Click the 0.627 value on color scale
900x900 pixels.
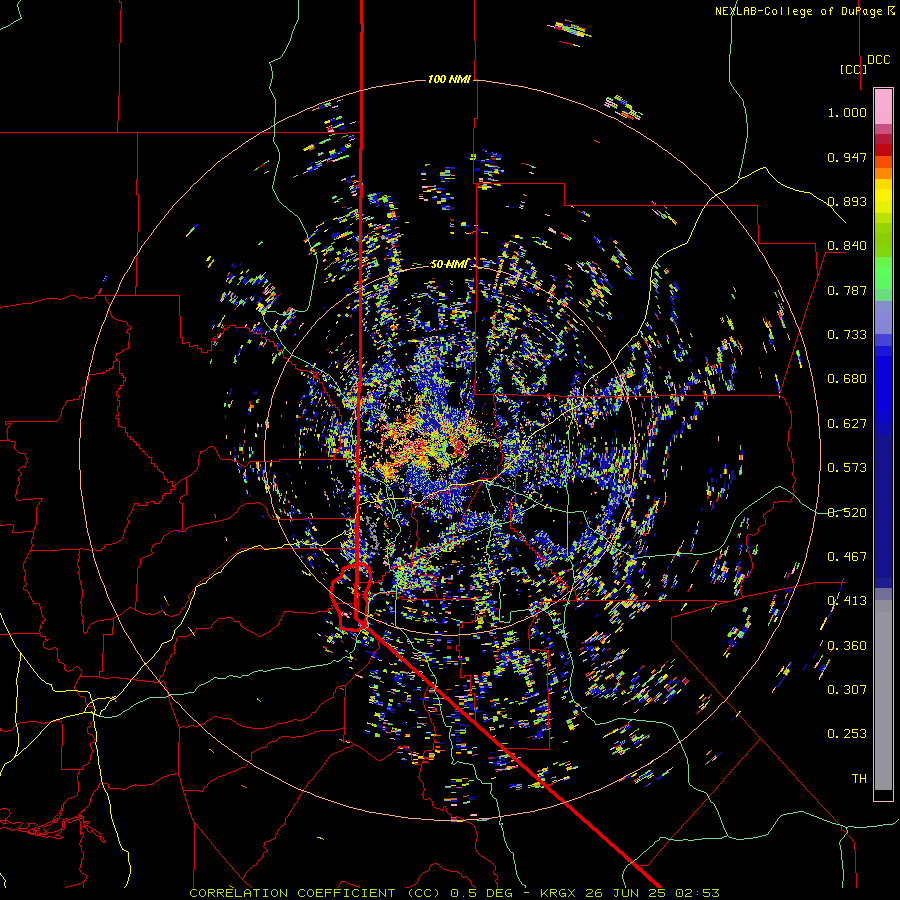(847, 424)
